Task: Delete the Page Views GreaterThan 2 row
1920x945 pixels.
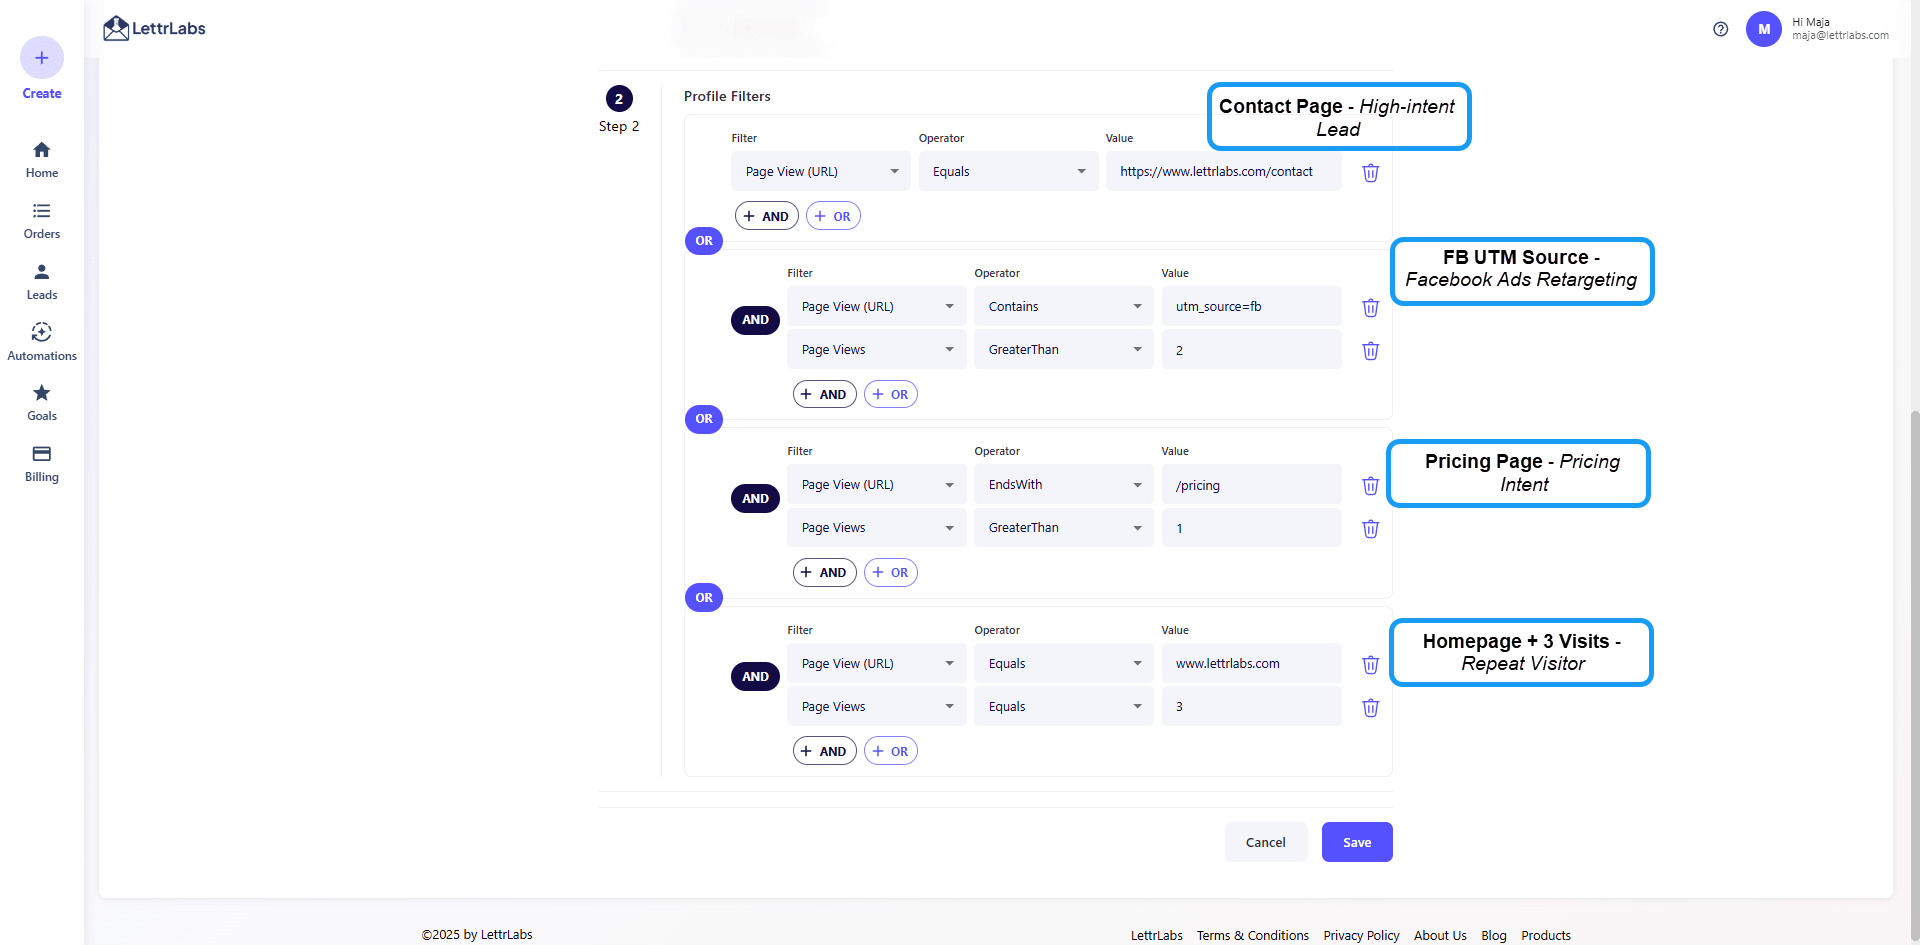Action: (x=1371, y=350)
